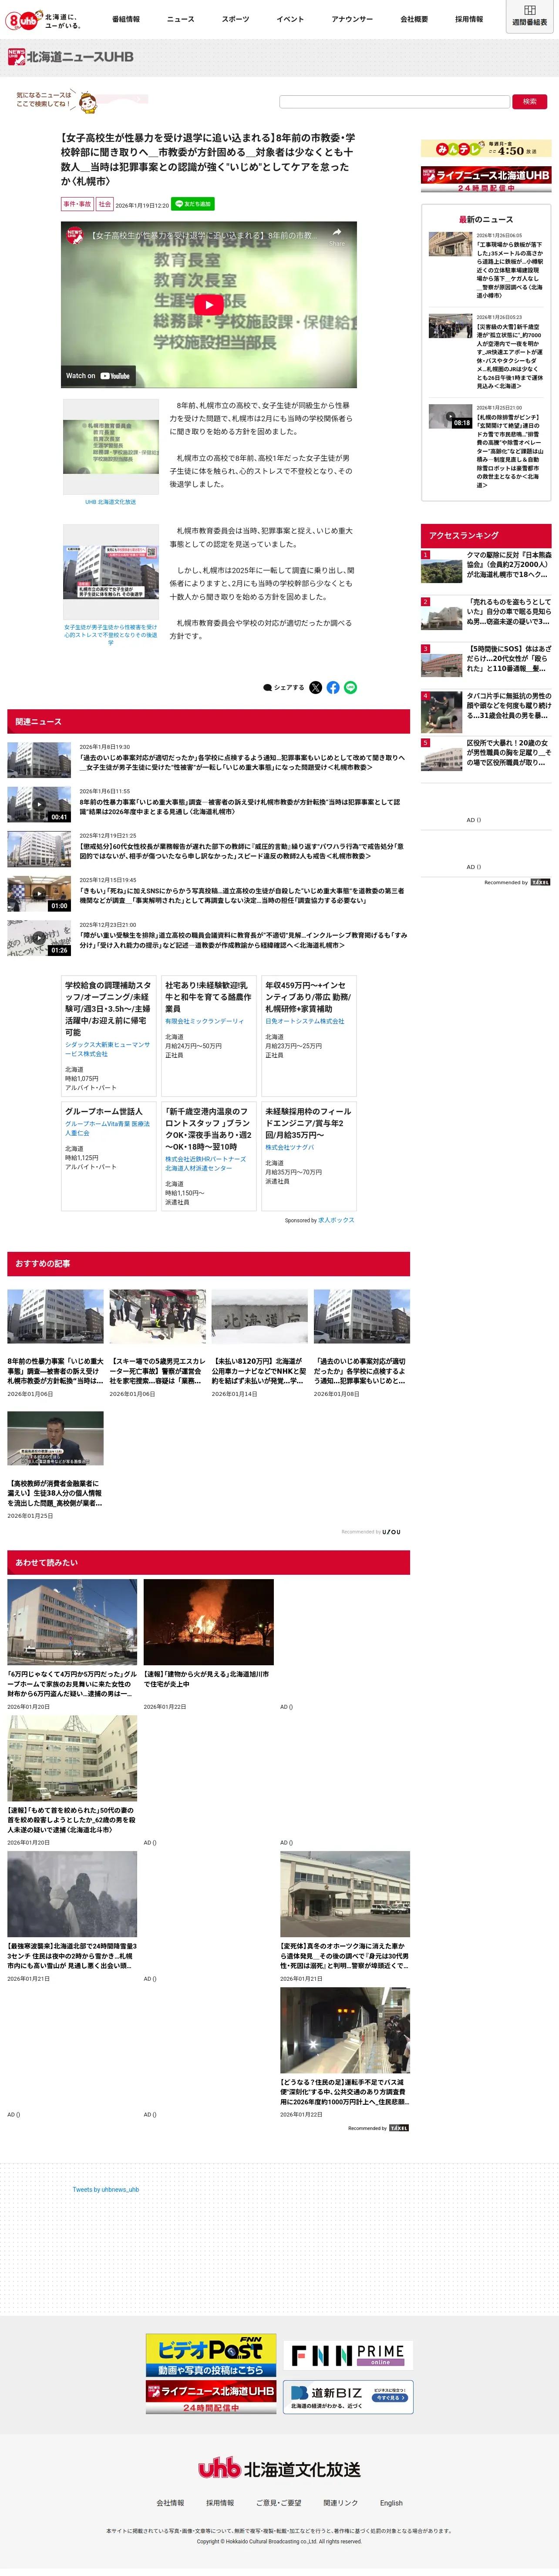Click the uhb 北海道文化放送 footer logo
The width and height of the screenshot is (559, 2576).
pos(279,2469)
